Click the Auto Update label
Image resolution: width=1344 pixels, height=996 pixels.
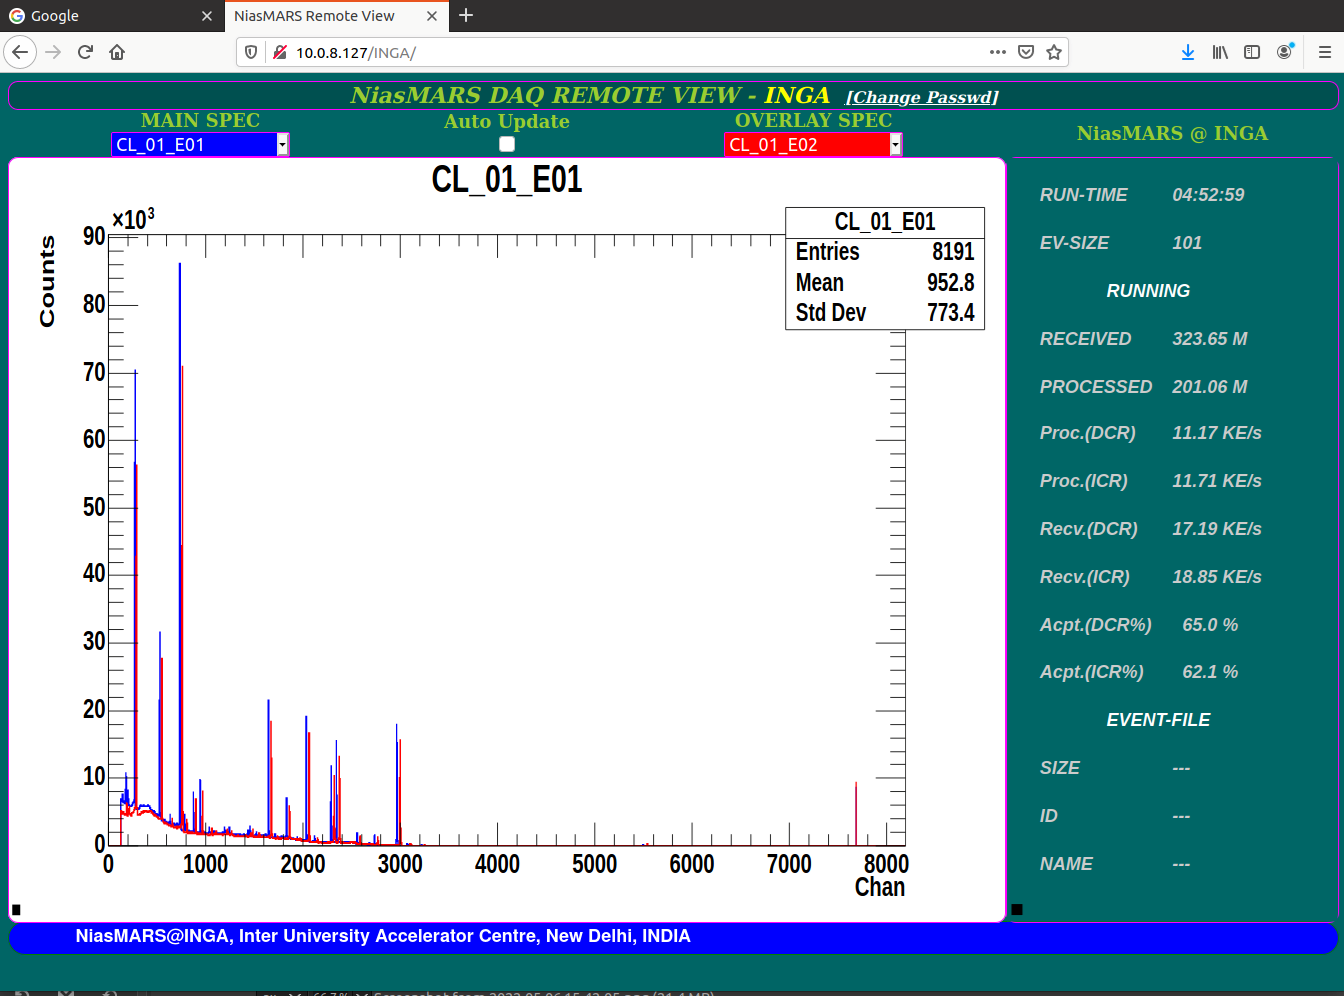[x=507, y=121]
